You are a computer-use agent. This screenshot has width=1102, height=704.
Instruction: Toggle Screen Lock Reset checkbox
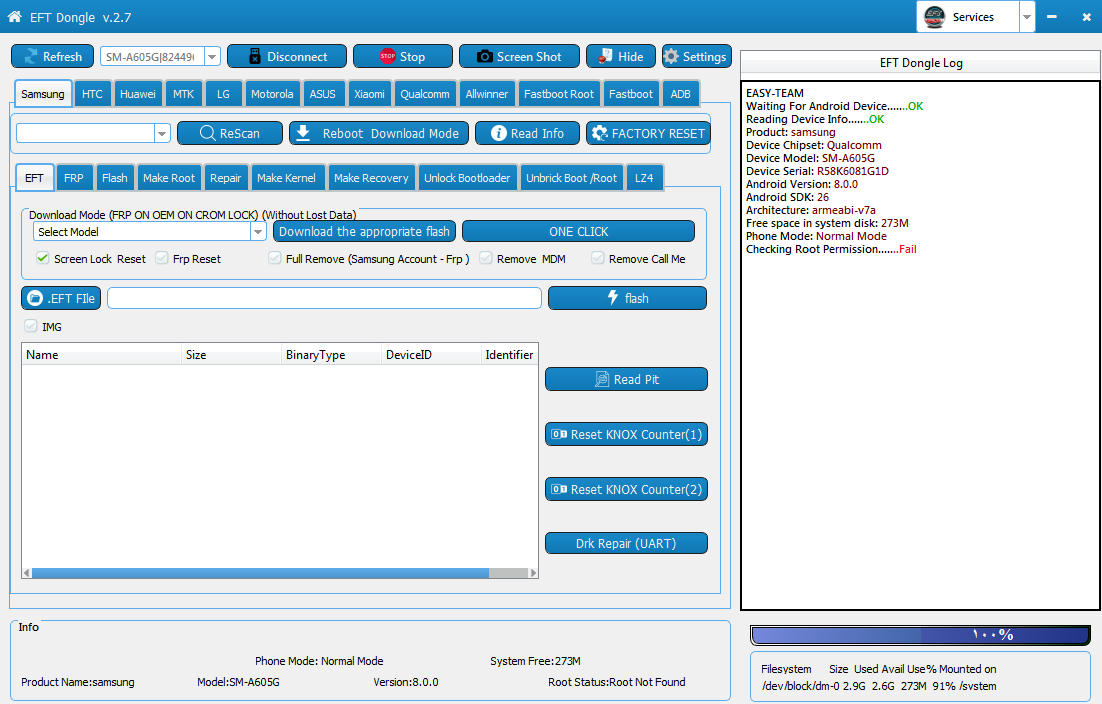tap(43, 258)
